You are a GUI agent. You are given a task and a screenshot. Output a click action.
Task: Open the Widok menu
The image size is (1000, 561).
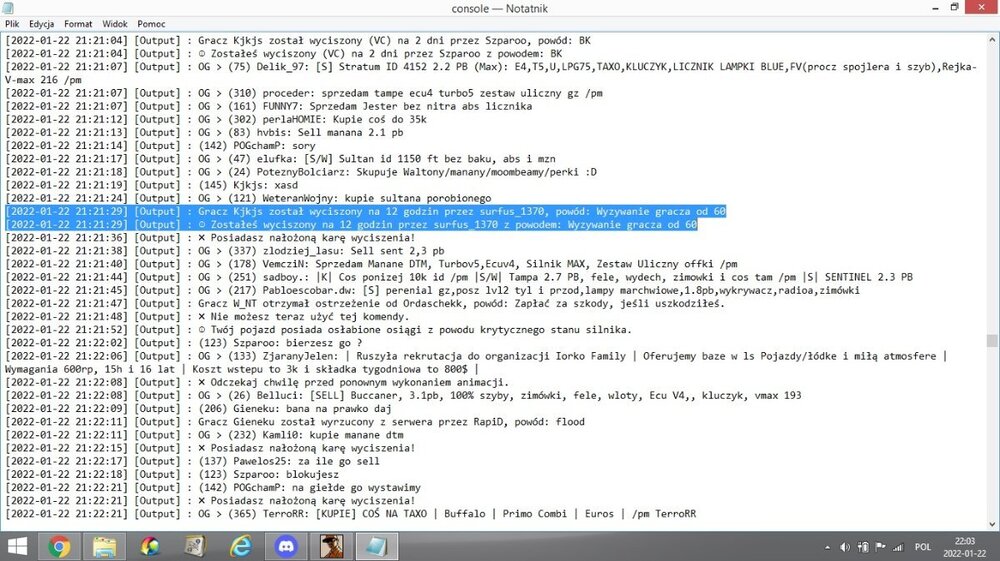pyautogui.click(x=115, y=24)
